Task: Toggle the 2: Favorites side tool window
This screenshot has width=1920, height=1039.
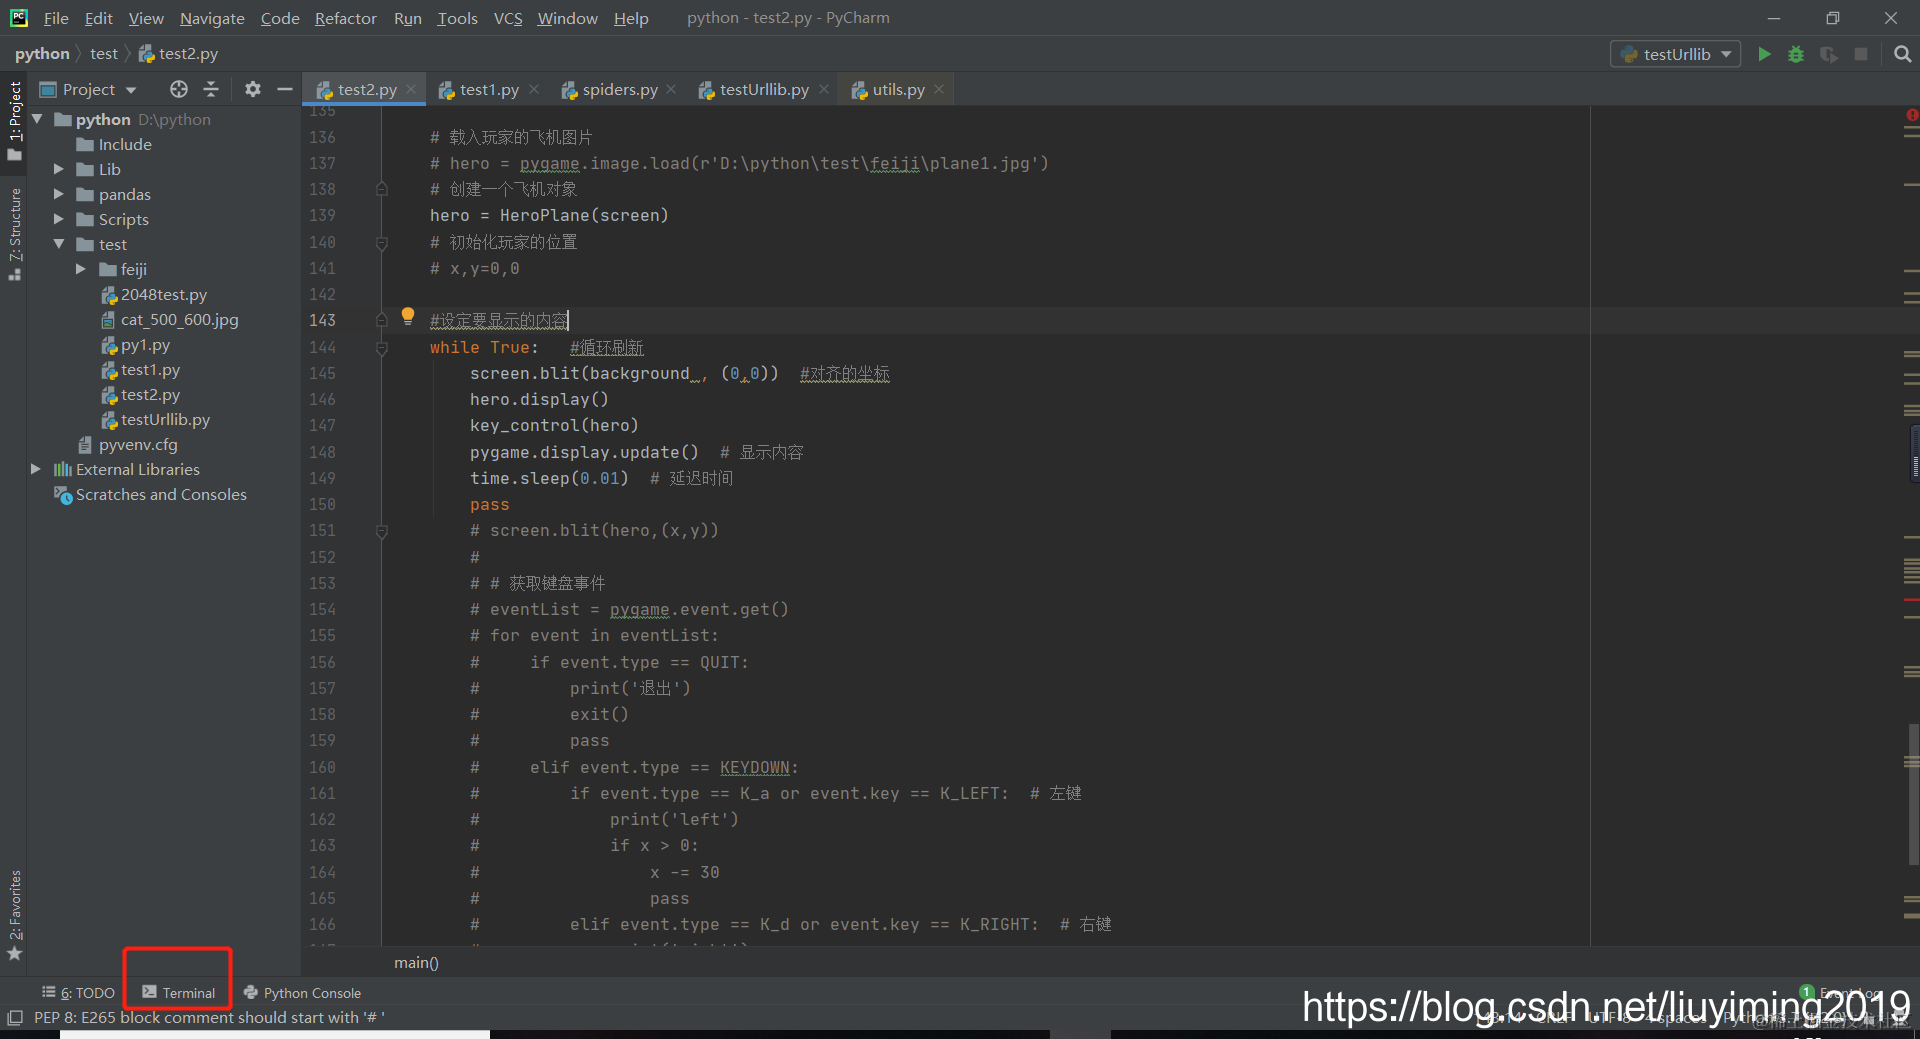Action: point(15,914)
